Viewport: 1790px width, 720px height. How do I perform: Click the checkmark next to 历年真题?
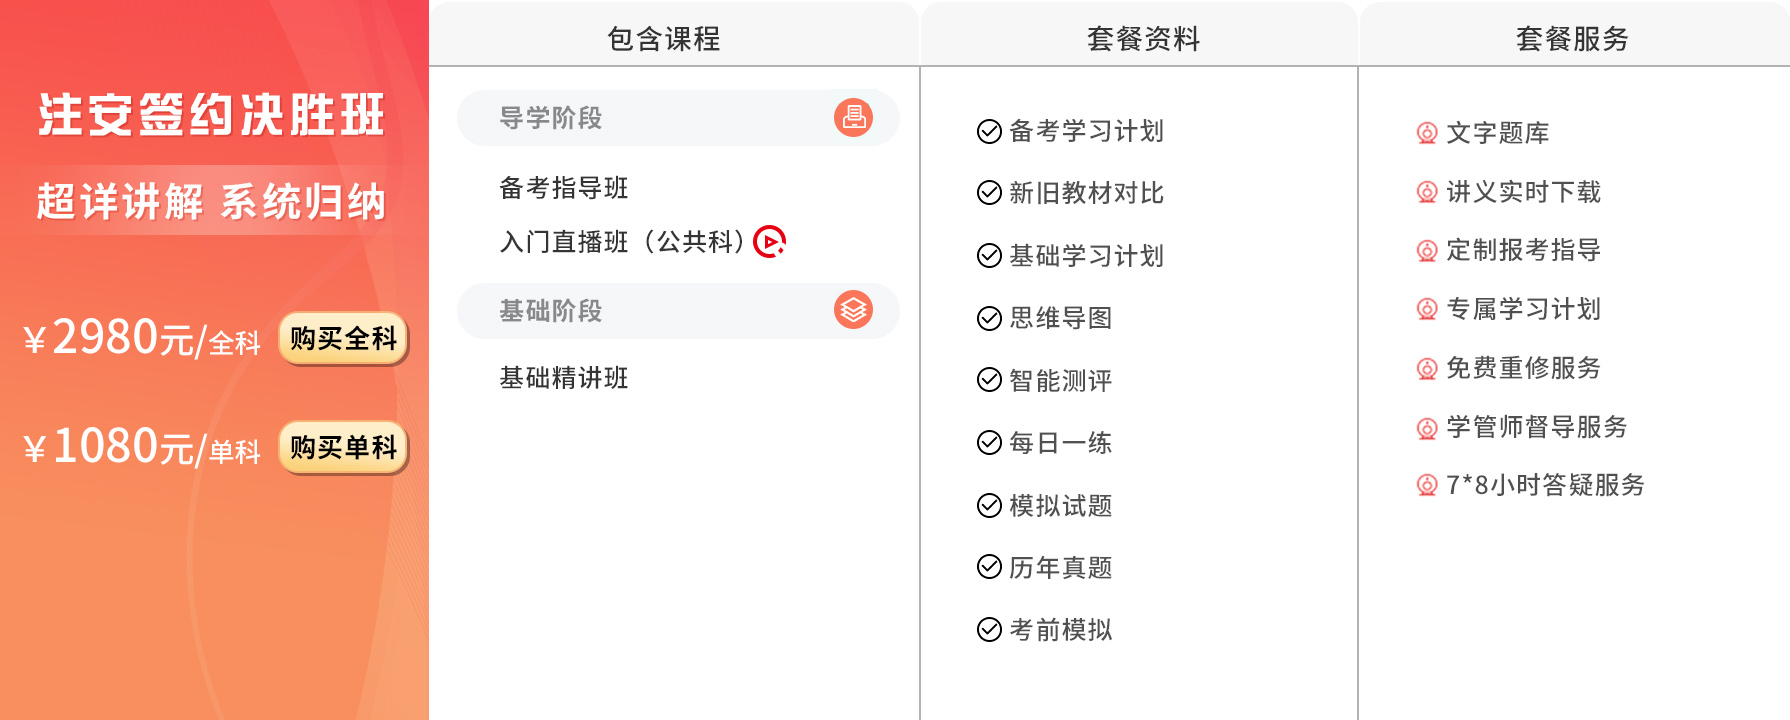[989, 567]
